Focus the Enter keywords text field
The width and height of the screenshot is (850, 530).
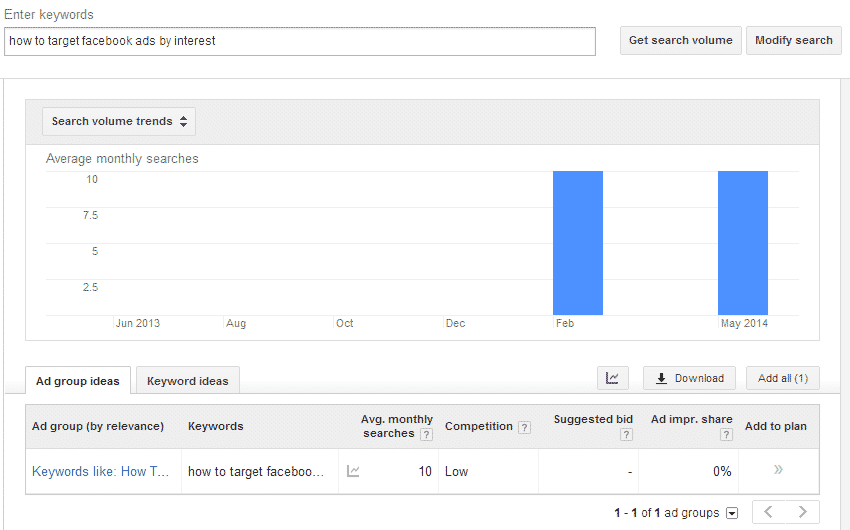click(300, 41)
